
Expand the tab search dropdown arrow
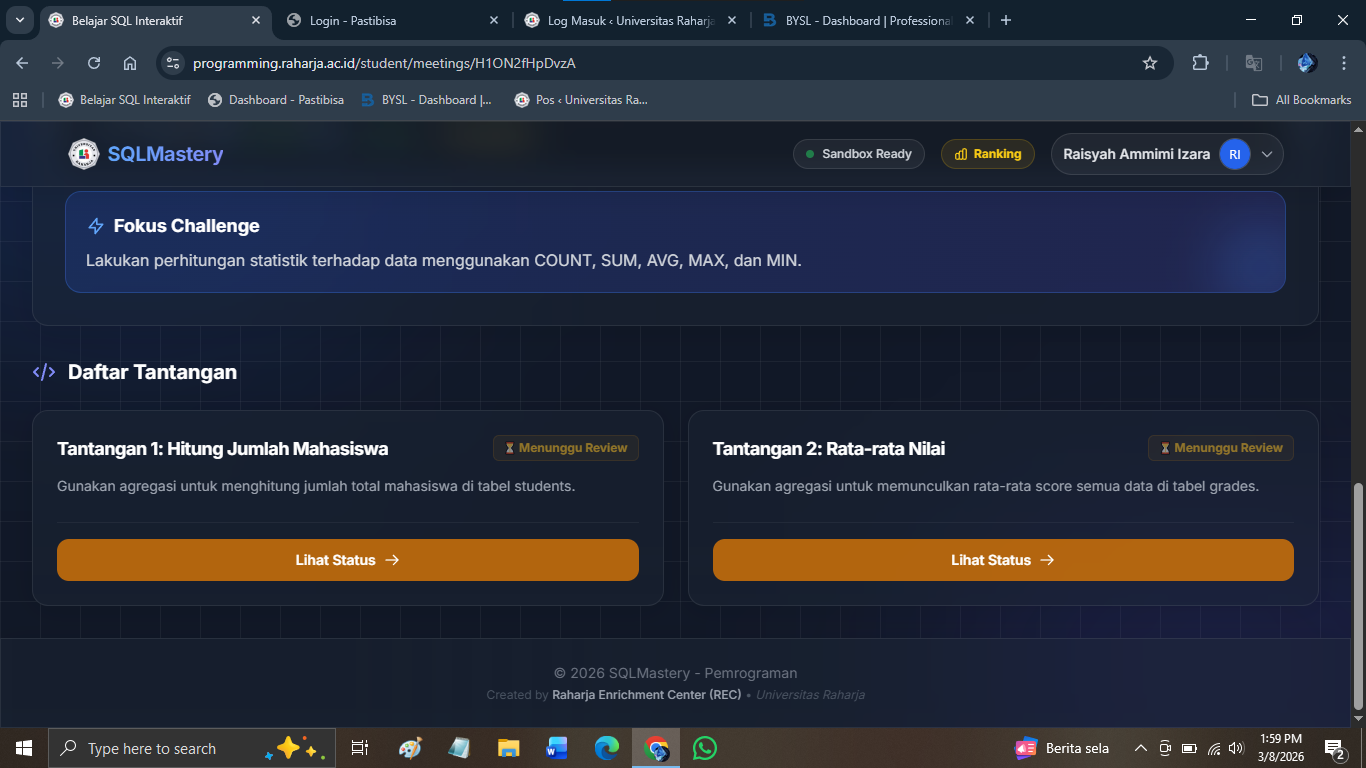(x=20, y=20)
